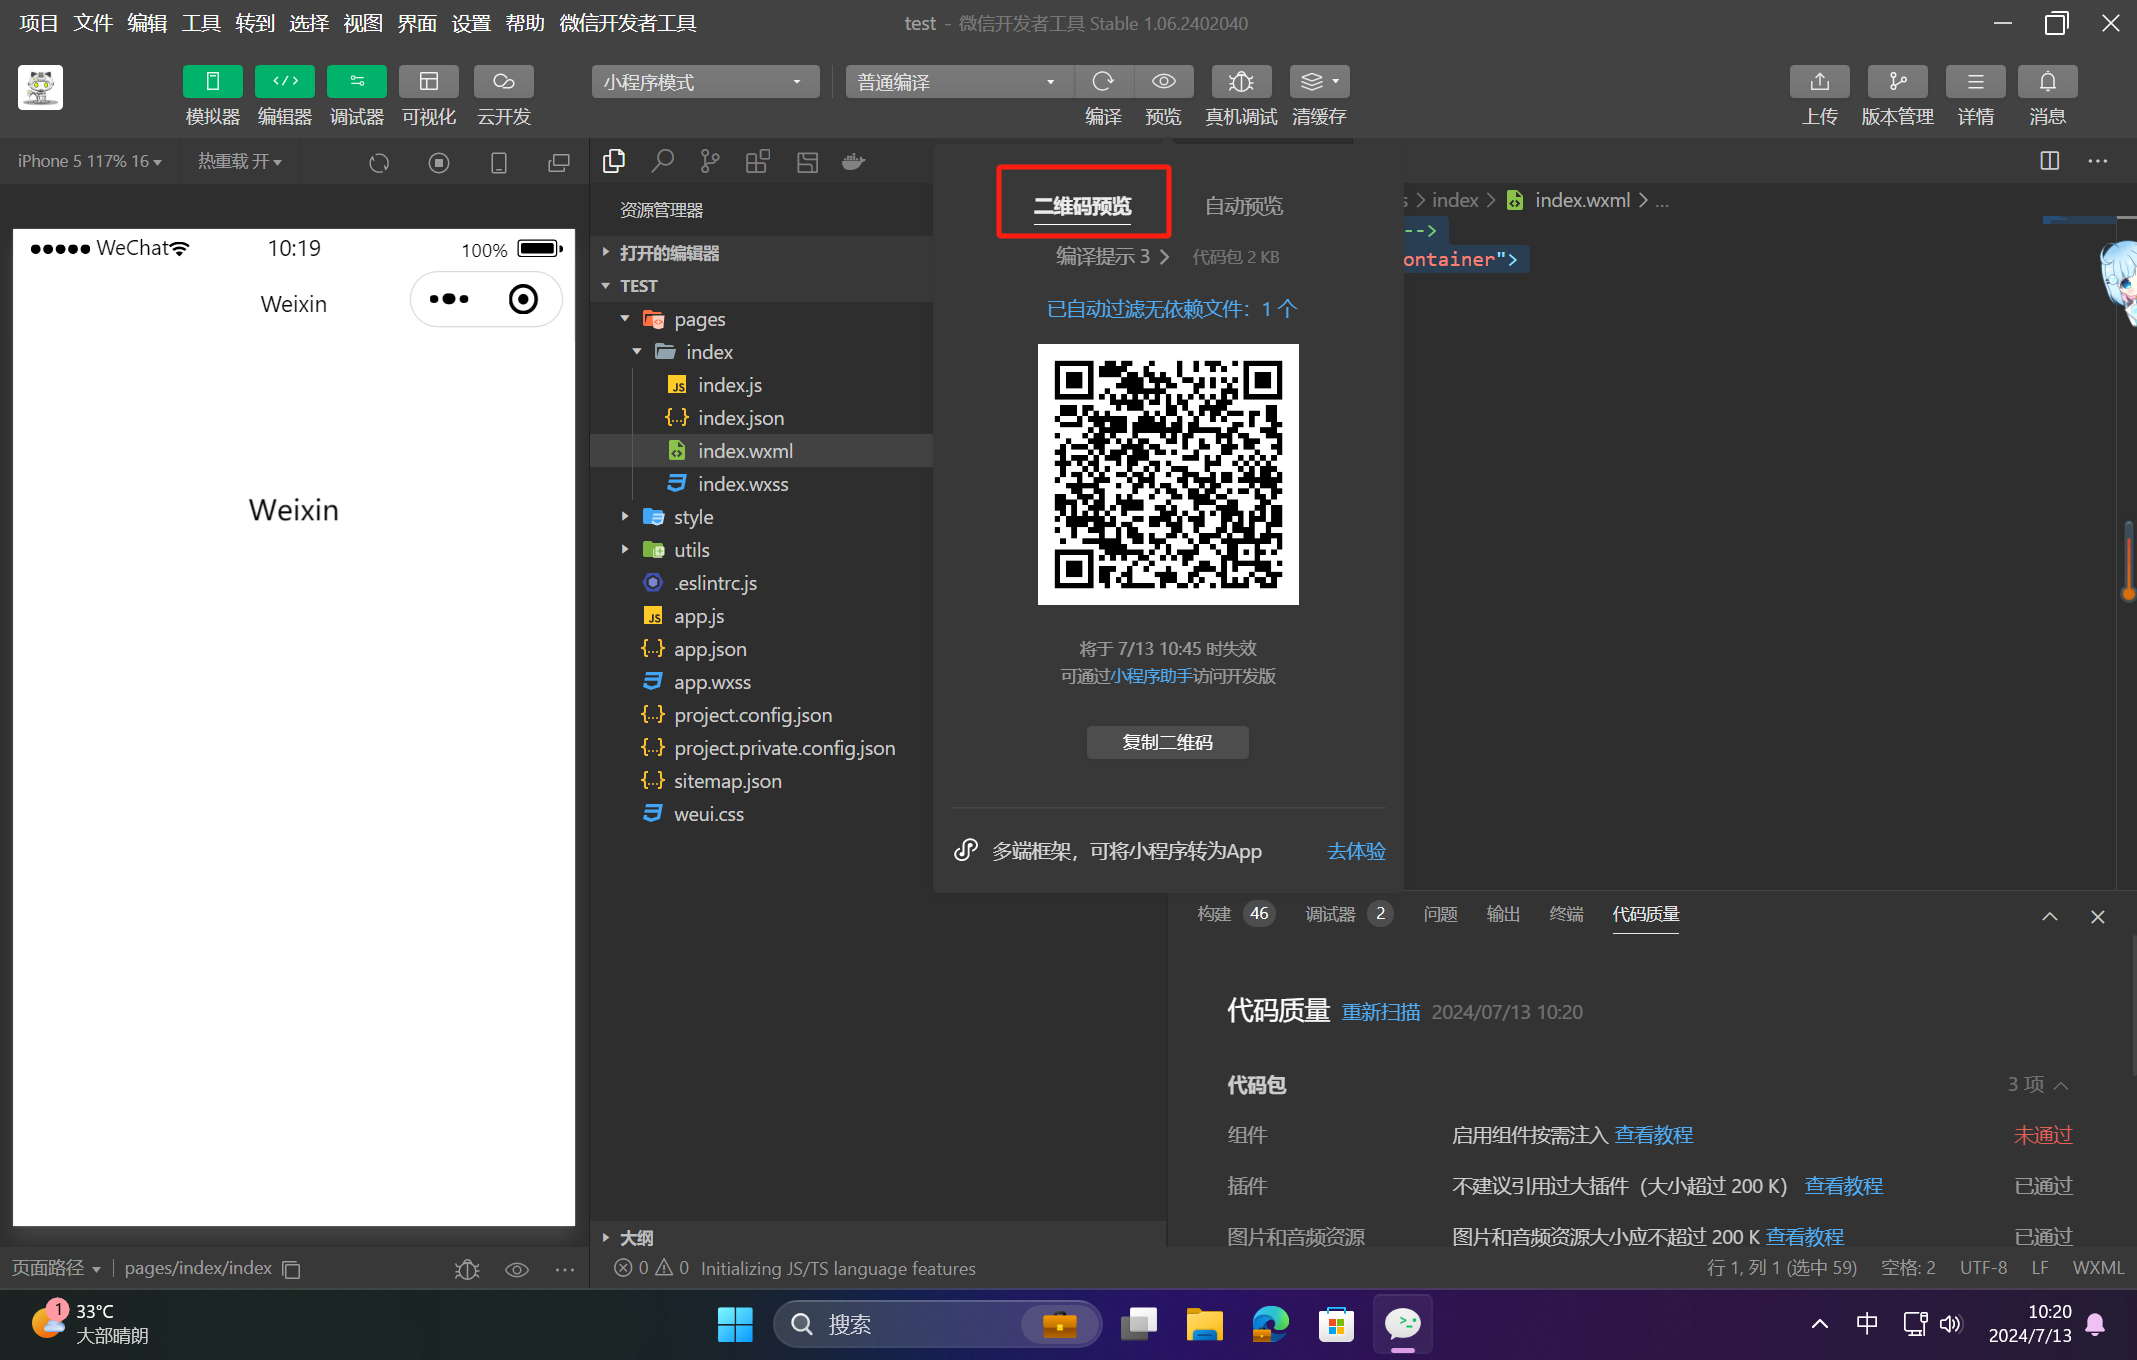Switch to the 自动预览 tab
Viewport: 2137px width, 1360px height.
click(x=1243, y=206)
